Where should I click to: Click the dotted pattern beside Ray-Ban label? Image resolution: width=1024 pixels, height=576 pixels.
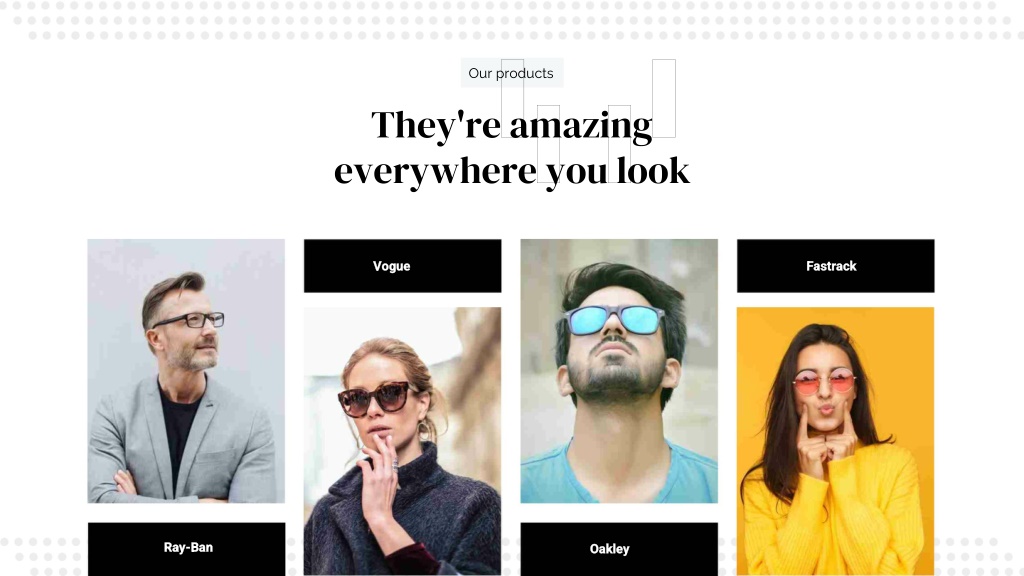click(x=44, y=556)
